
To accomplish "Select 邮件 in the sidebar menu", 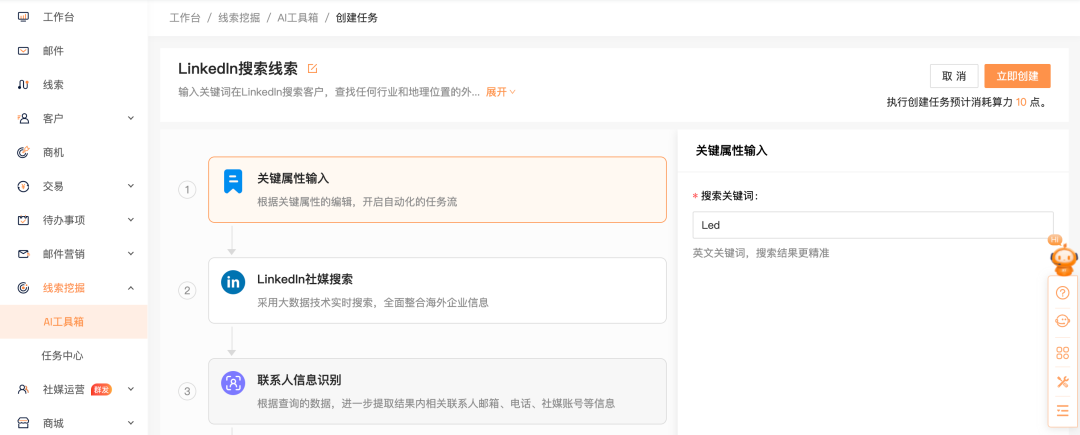I will (x=54, y=51).
